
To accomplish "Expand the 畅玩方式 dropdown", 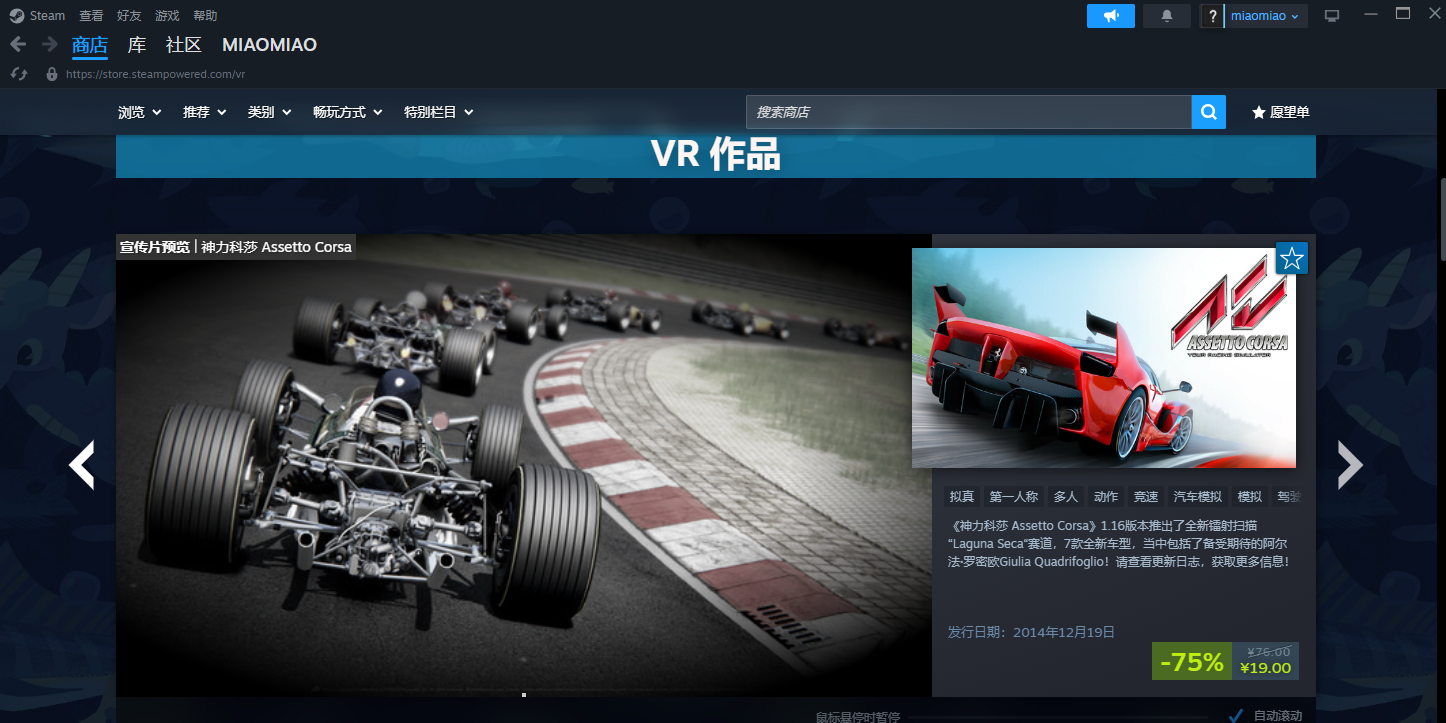I will point(347,112).
